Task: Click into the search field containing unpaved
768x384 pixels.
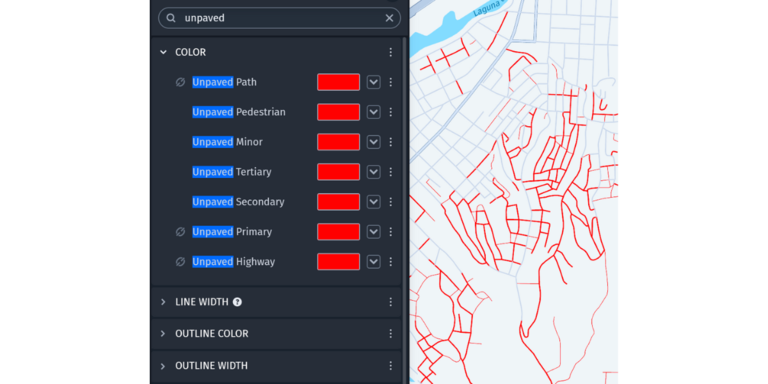Action: (x=279, y=18)
